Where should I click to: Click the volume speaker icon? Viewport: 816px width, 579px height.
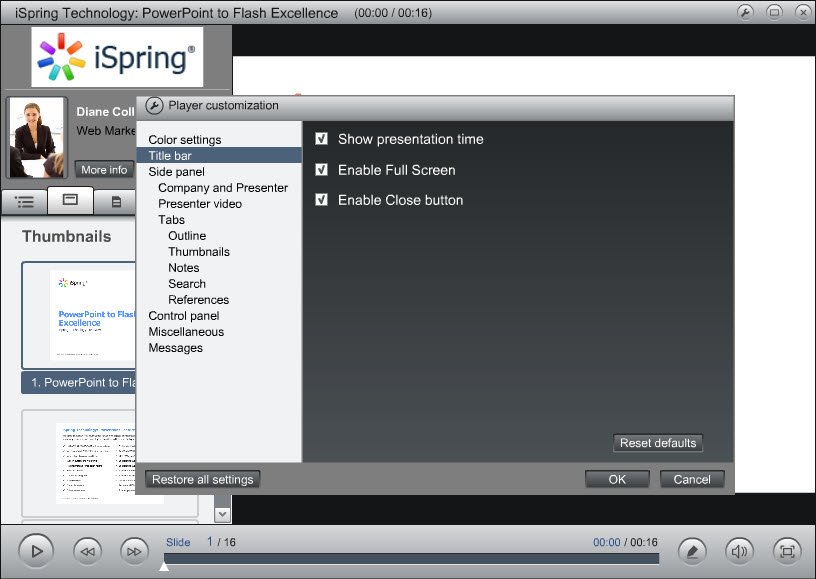[739, 551]
